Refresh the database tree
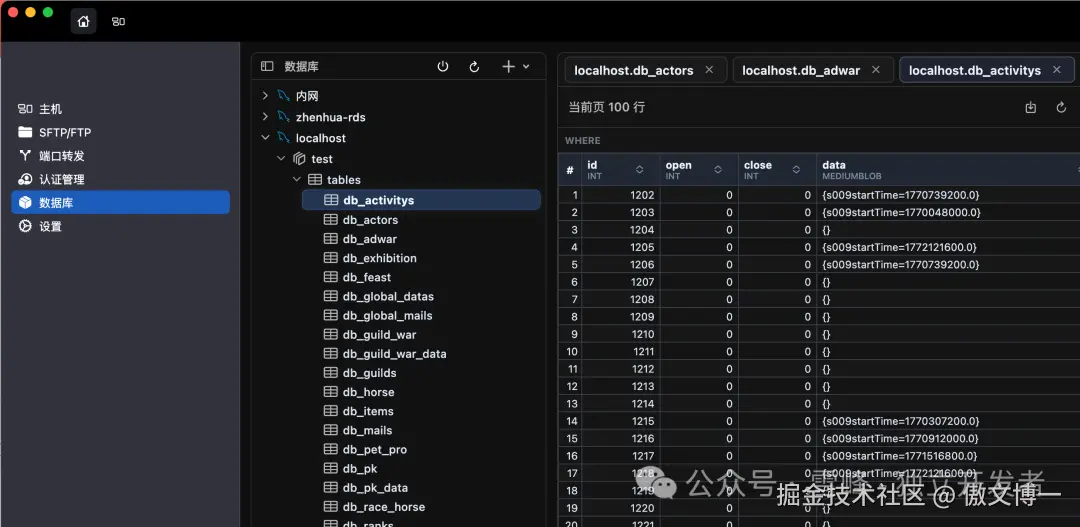 coord(474,66)
